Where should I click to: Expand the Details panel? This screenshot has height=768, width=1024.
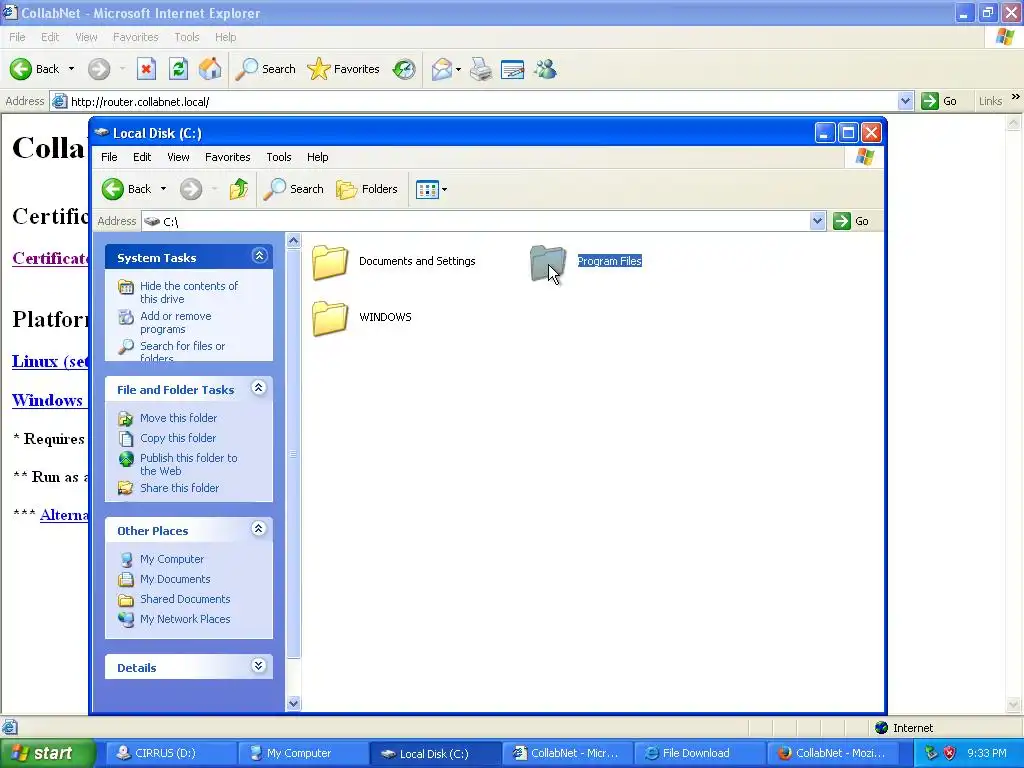point(259,665)
